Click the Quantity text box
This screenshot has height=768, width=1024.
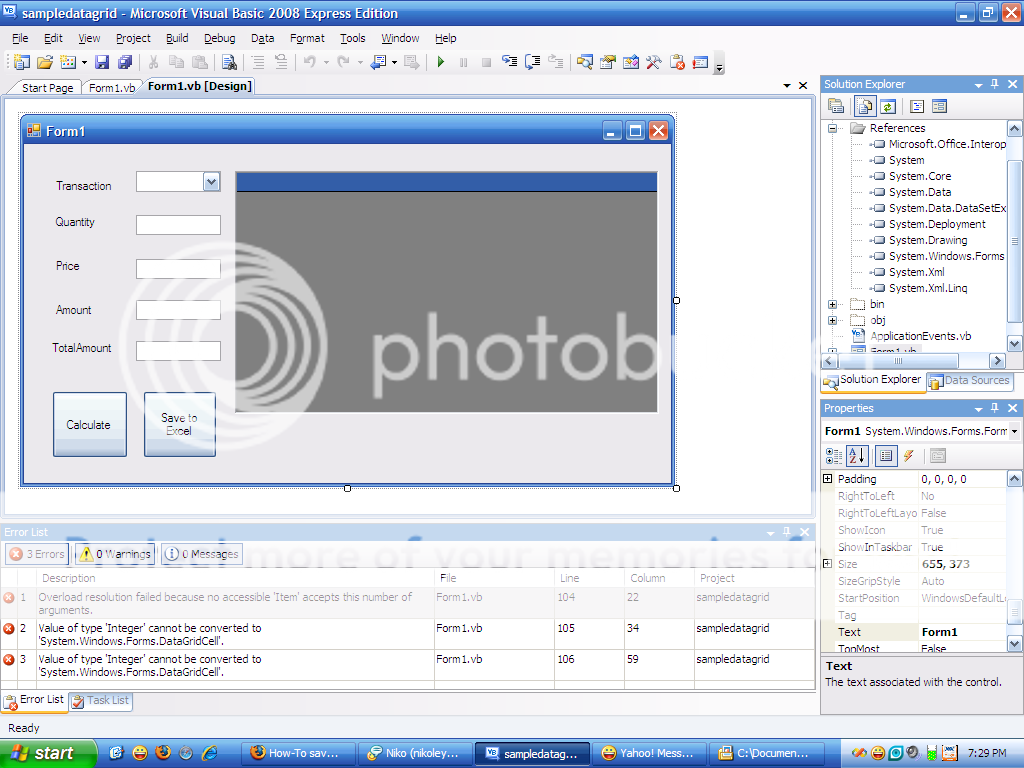tap(178, 225)
